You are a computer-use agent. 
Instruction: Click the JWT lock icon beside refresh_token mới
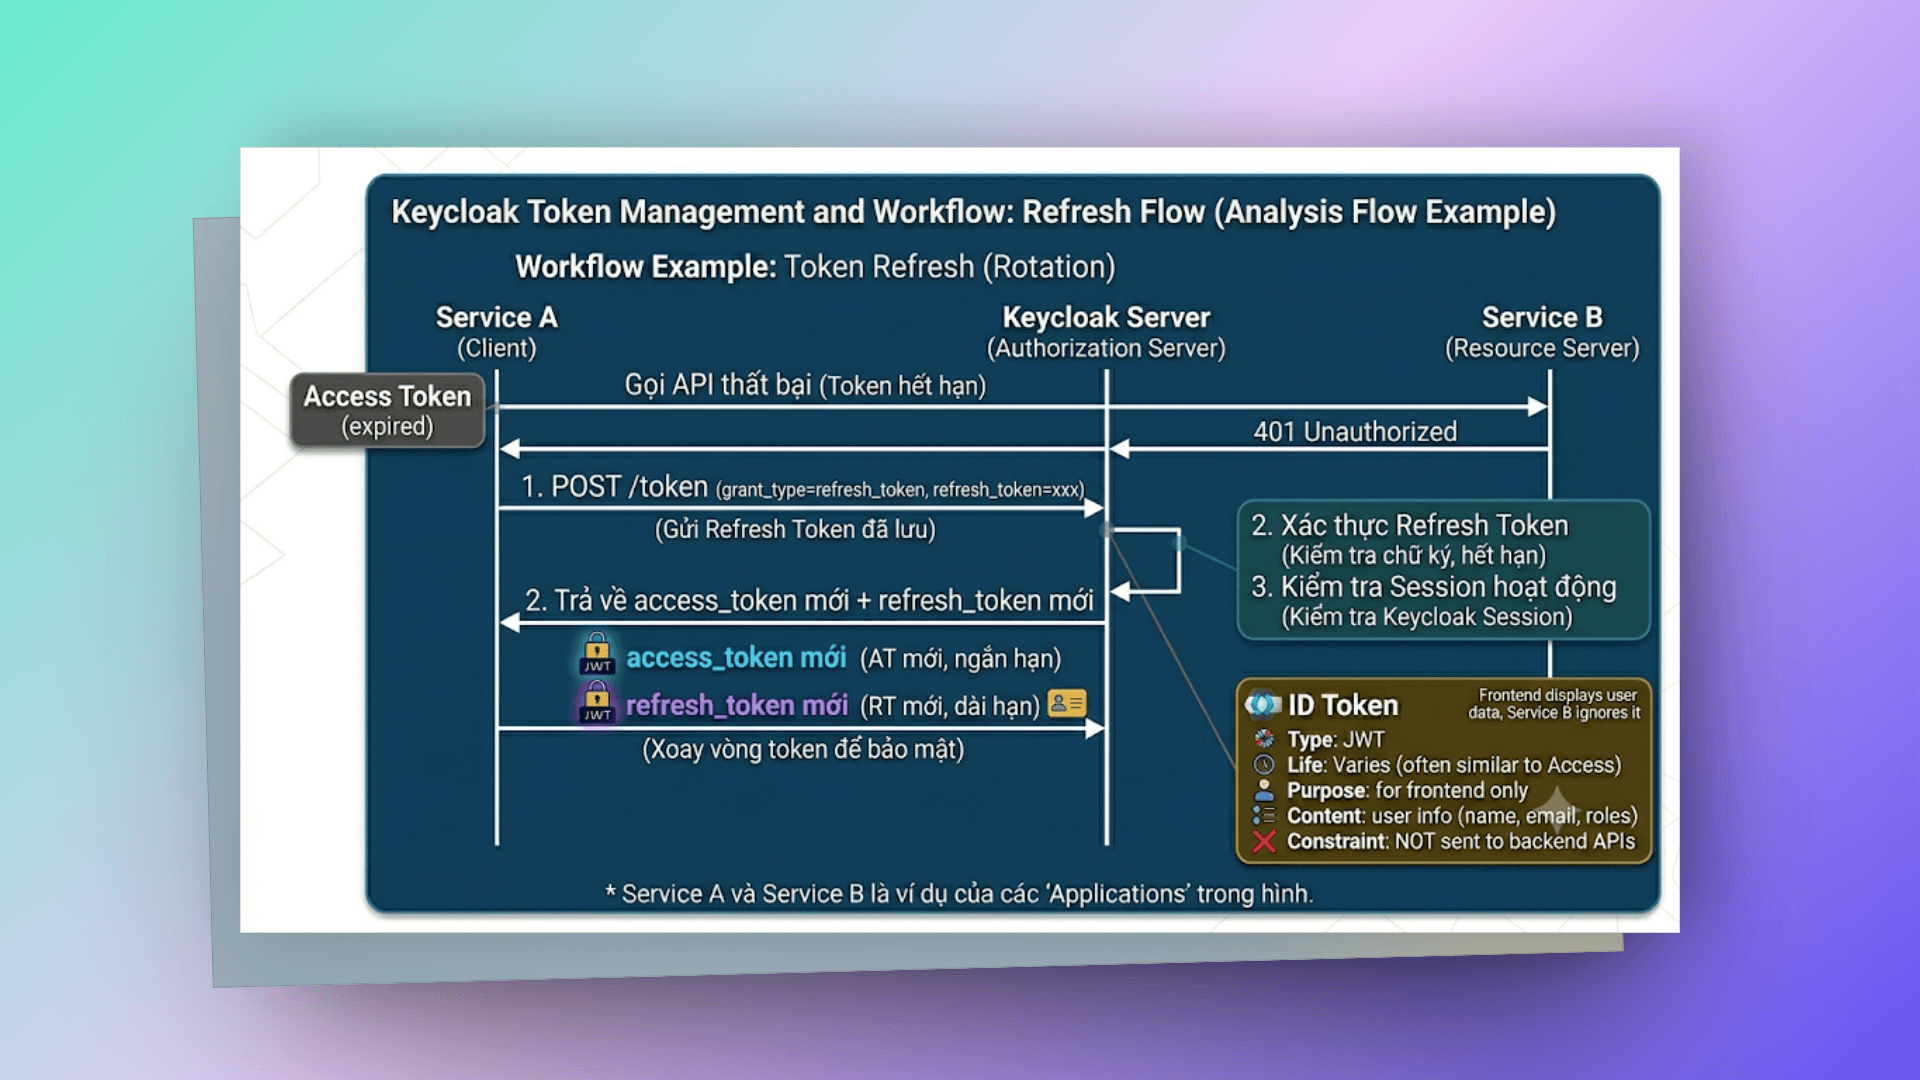(597, 702)
